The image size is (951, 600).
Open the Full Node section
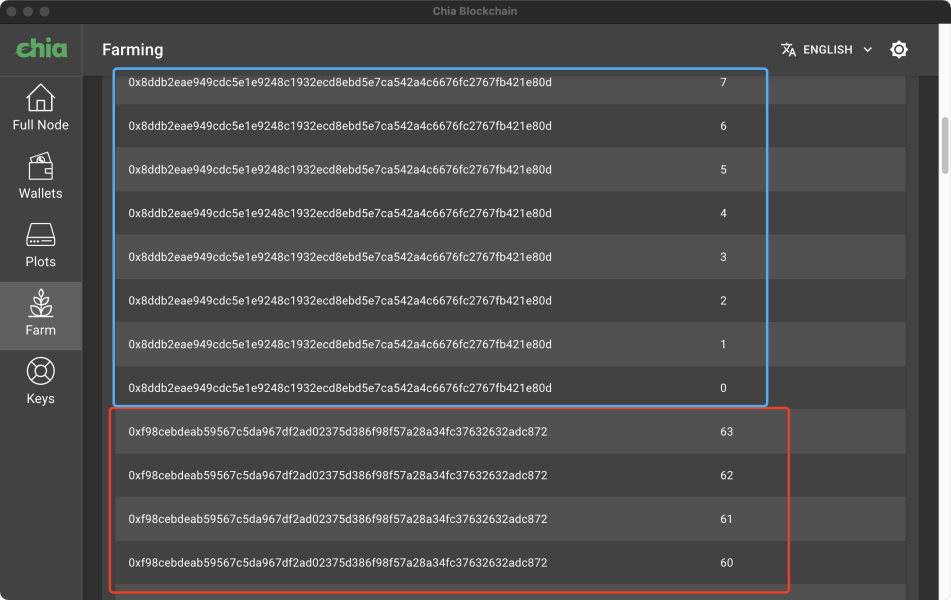point(40,108)
